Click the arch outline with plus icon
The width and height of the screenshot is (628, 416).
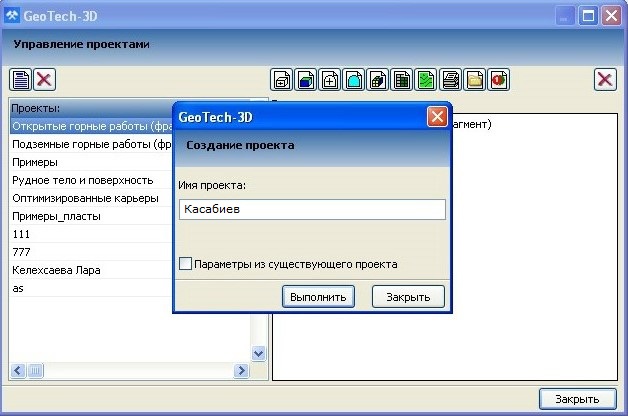tap(330, 79)
